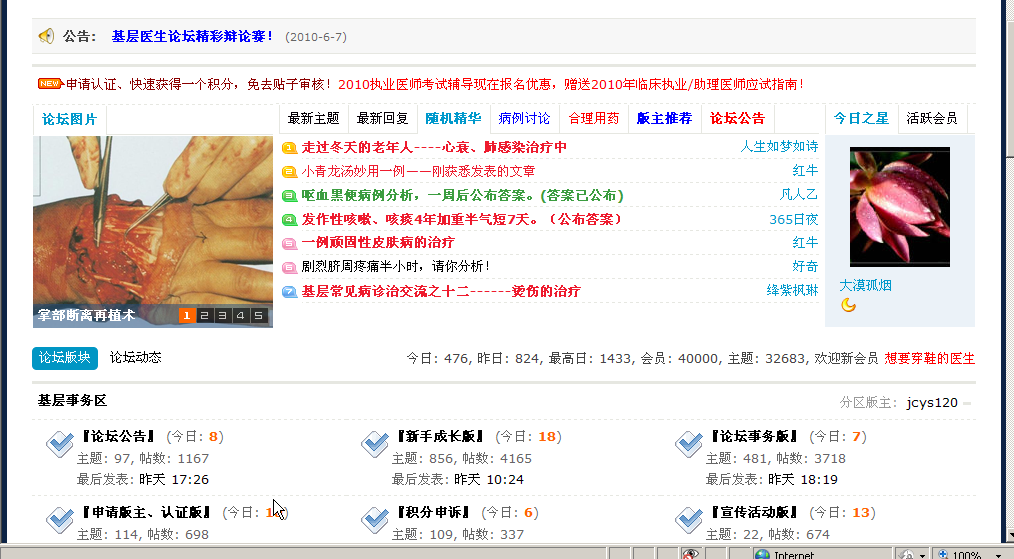This screenshot has width=1014, height=559.
Task: Open the 基层医生论坛精彩辩论赛 announcement link
Action: pos(192,36)
